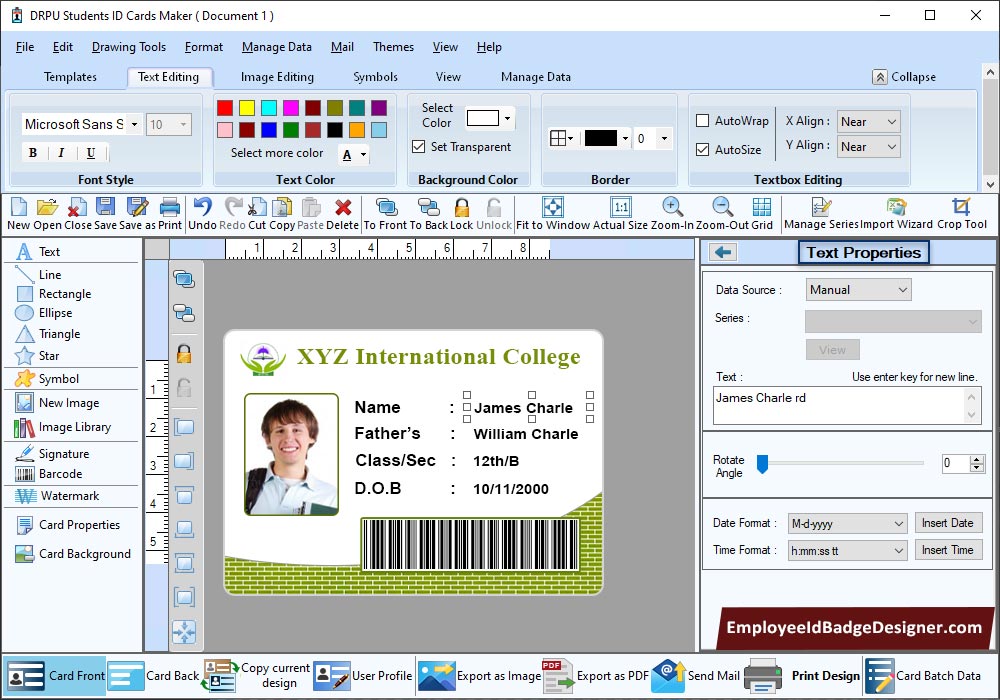The image size is (1000, 700).
Task: Switch to the Image Editing tab
Action: coord(277,77)
